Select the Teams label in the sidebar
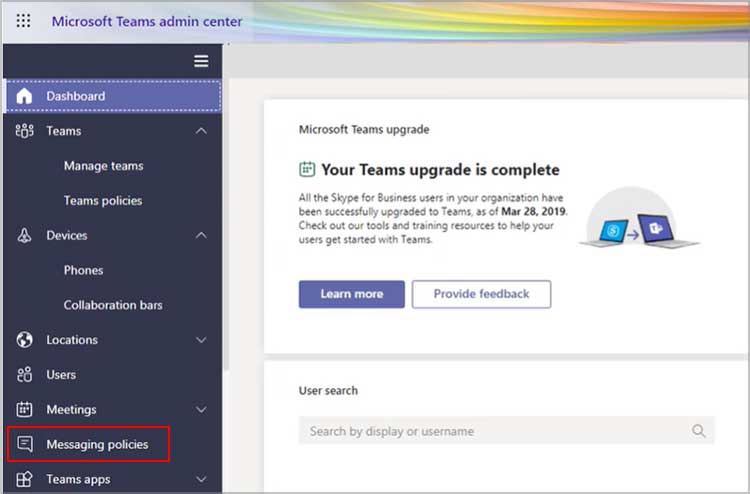 64,131
